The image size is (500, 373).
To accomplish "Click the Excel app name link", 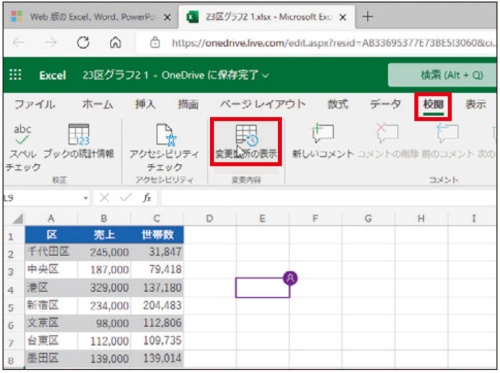I will 52,75.
